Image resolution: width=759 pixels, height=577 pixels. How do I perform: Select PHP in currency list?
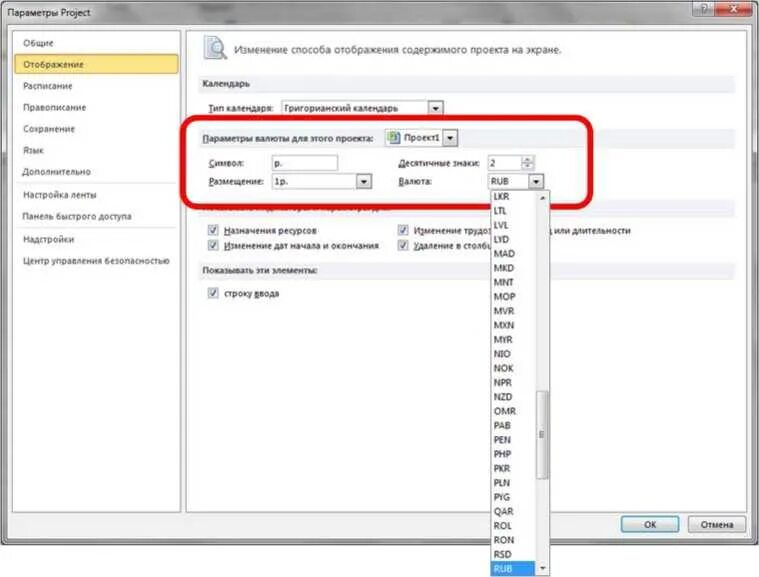[x=513, y=454]
